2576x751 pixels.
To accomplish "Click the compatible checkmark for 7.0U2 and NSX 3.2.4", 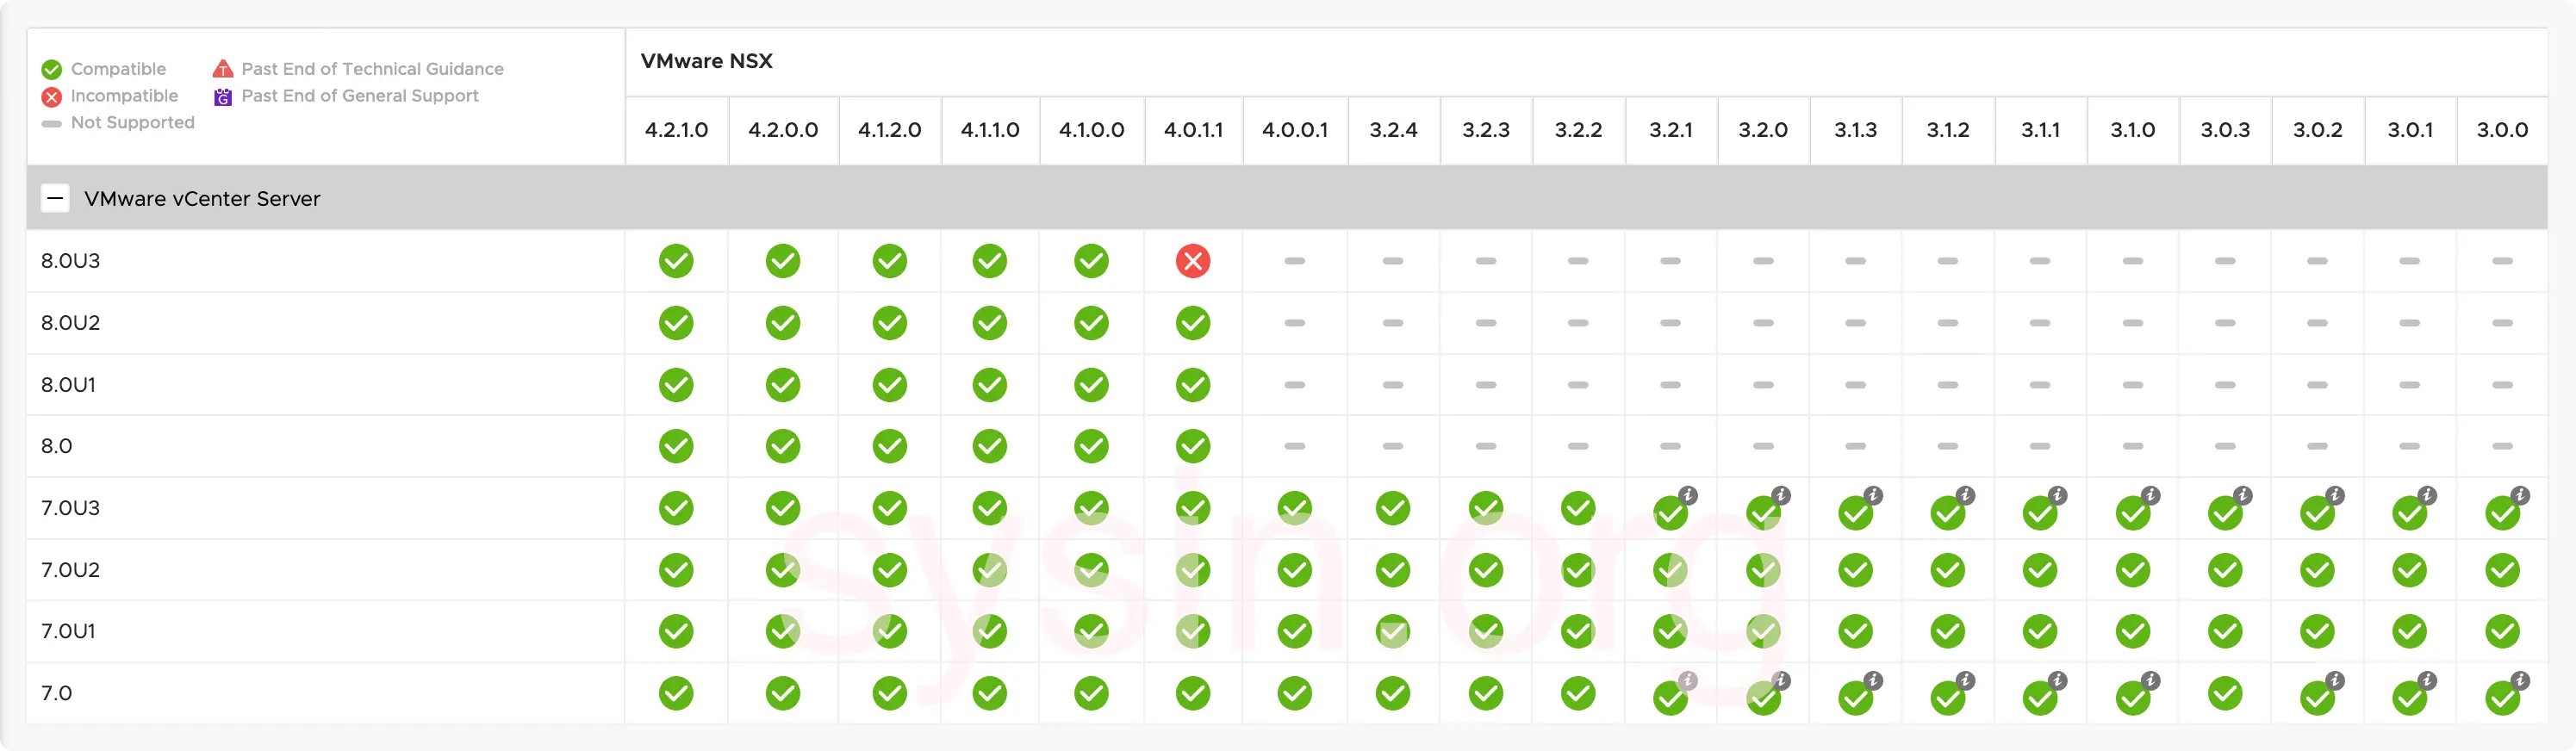I will coord(1393,570).
